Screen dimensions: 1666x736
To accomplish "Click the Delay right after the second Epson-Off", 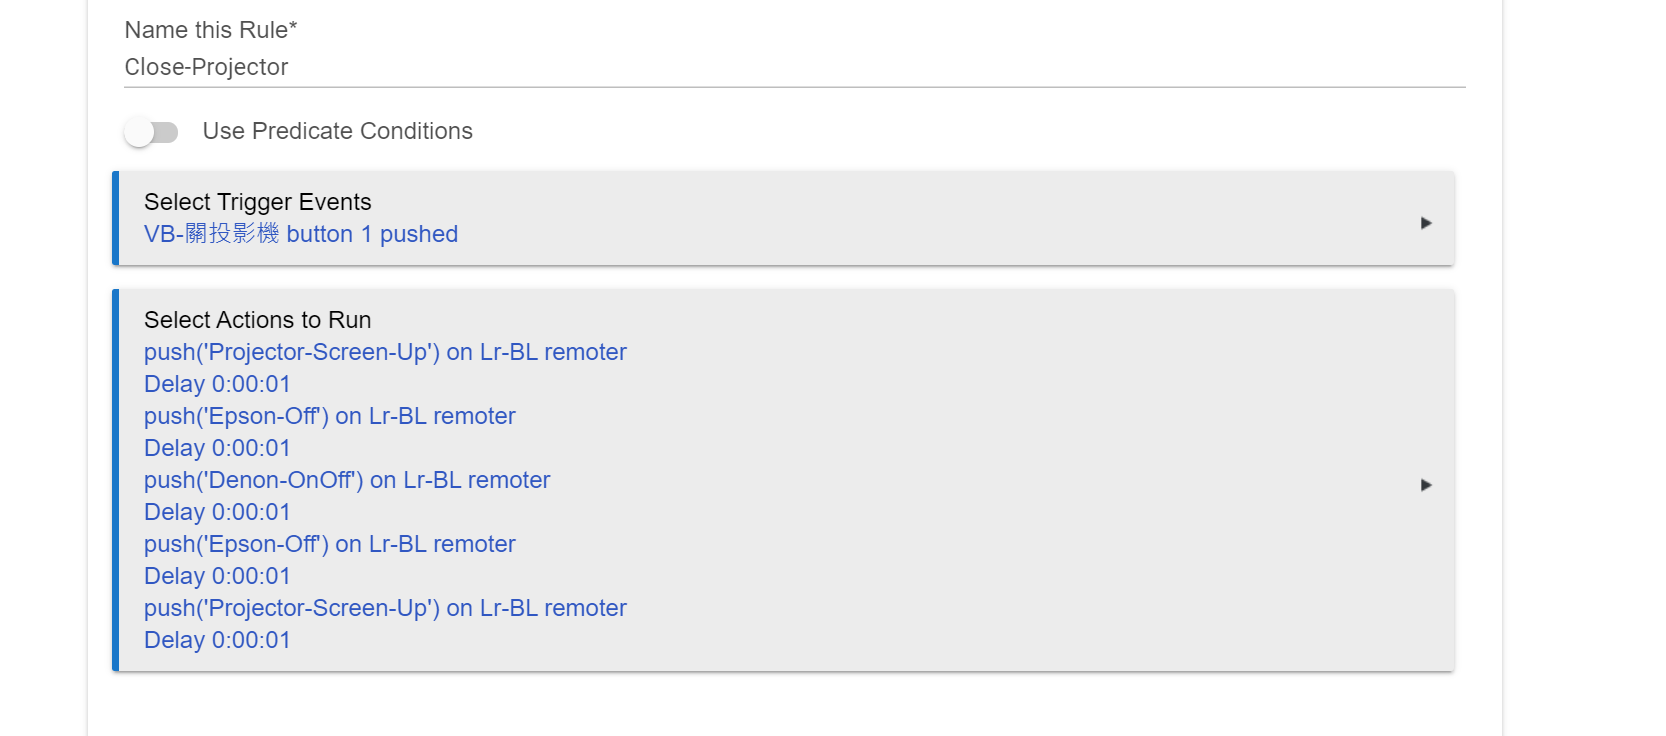I will pos(217,576).
